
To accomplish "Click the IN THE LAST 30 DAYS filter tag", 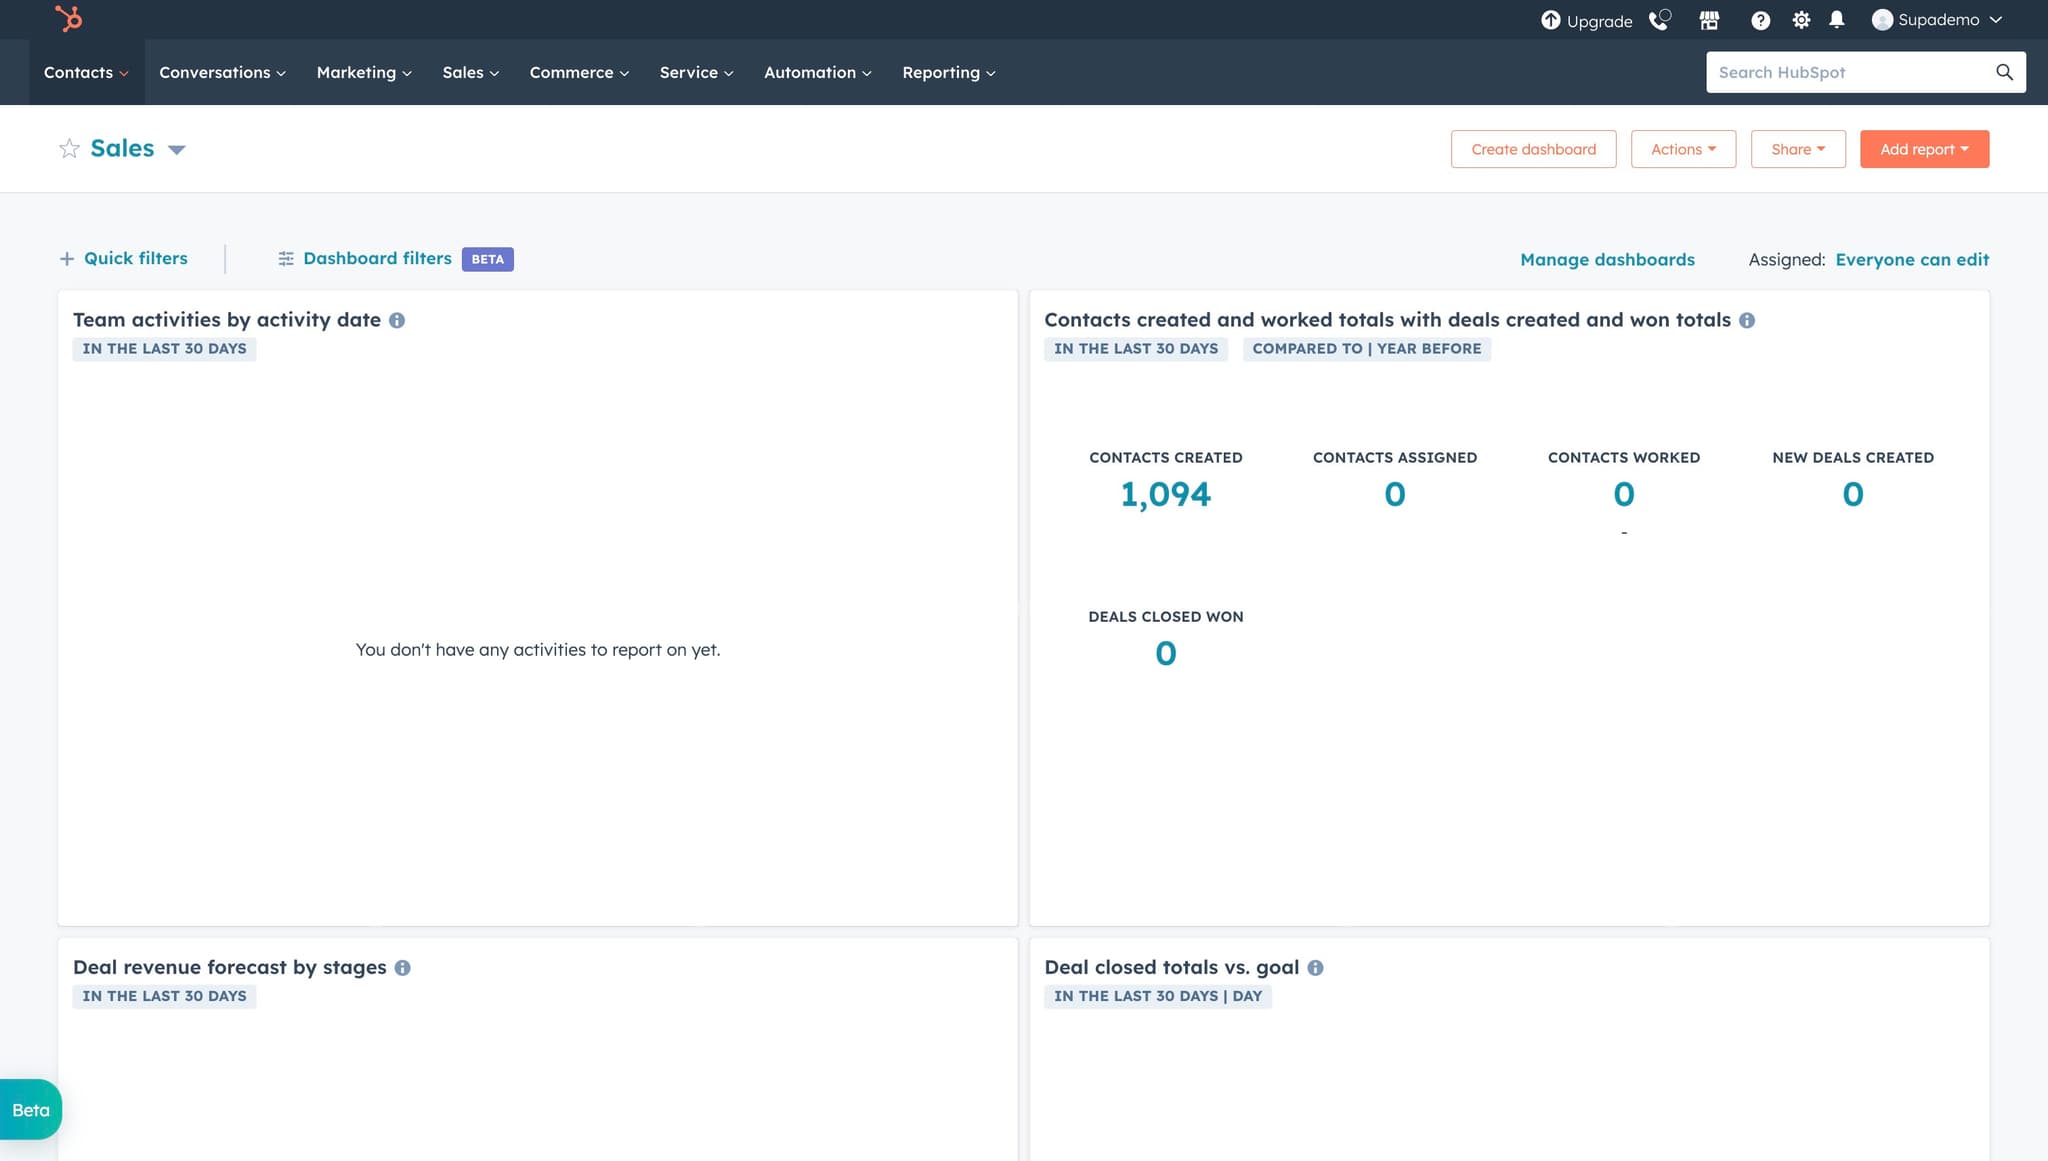I will coord(164,348).
